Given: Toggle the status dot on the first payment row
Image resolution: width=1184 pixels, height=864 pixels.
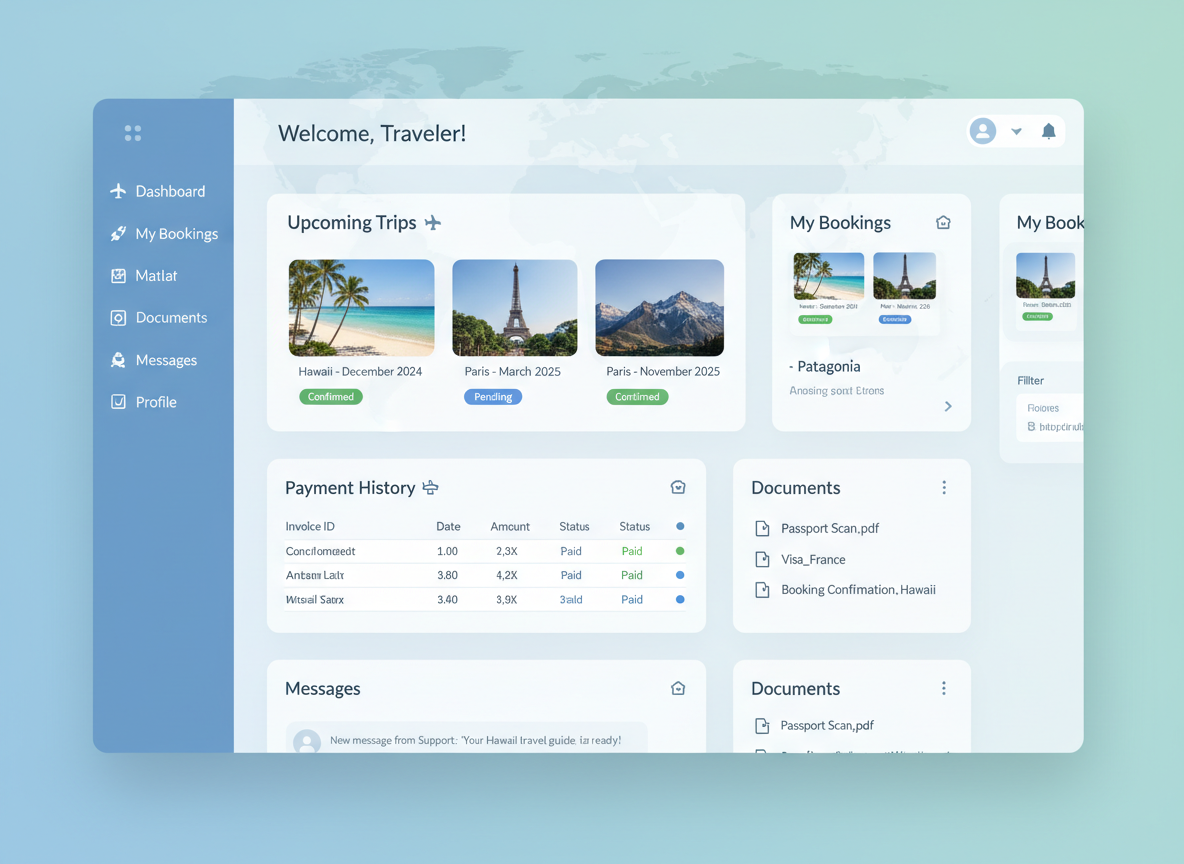Looking at the screenshot, I should tap(680, 550).
